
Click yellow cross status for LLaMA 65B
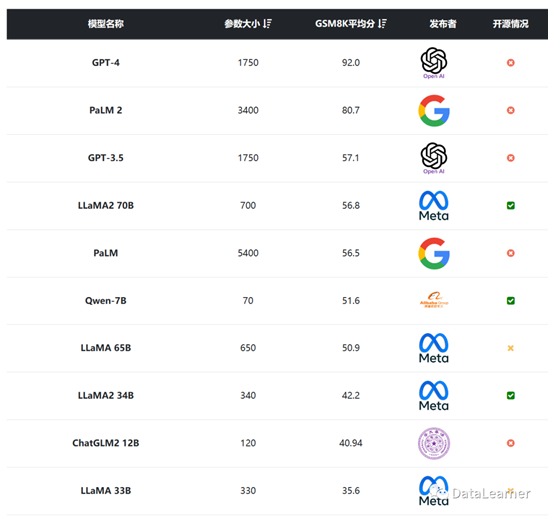pos(511,348)
